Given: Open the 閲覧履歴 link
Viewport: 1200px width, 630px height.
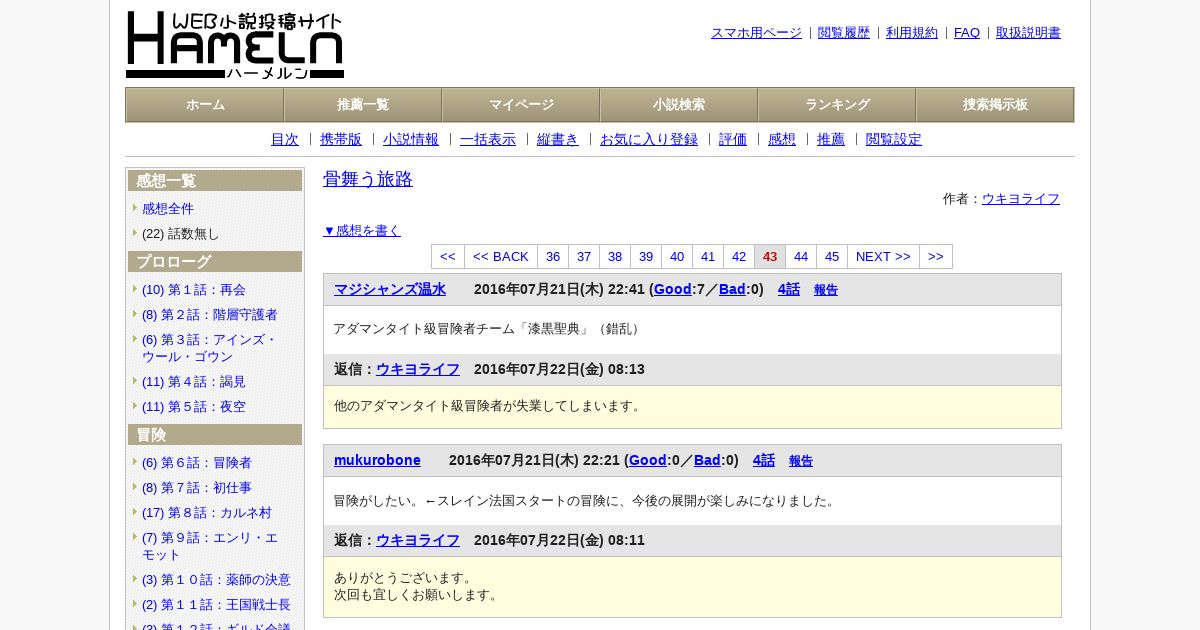Looking at the screenshot, I should [844, 32].
